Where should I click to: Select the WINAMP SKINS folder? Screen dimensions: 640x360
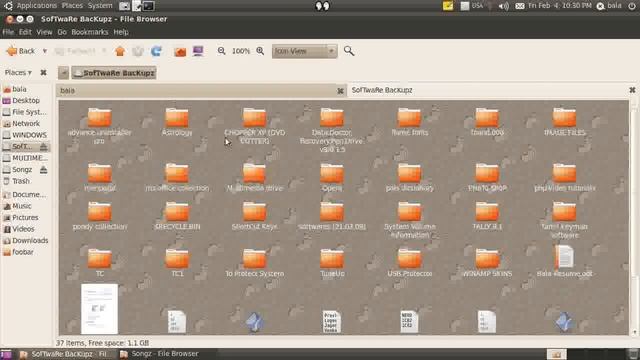tap(487, 259)
